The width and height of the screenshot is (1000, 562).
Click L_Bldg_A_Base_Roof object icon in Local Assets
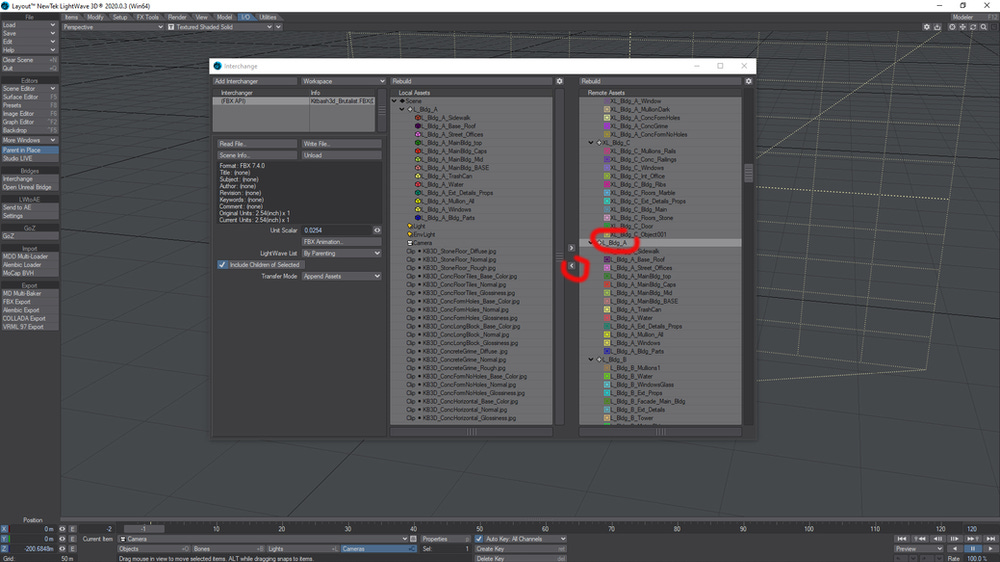click(418, 126)
